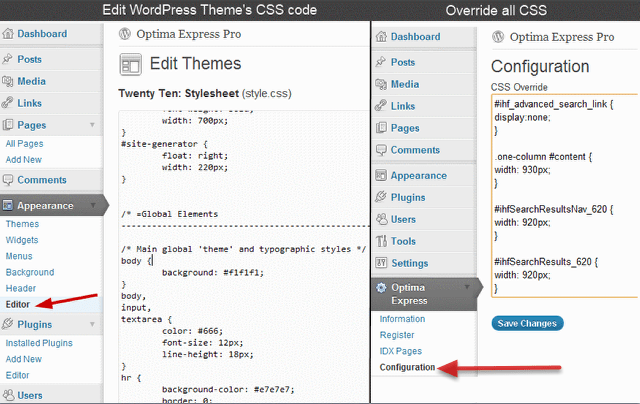Open All Pages link
640x404 pixels.
pyautogui.click(x=24, y=144)
